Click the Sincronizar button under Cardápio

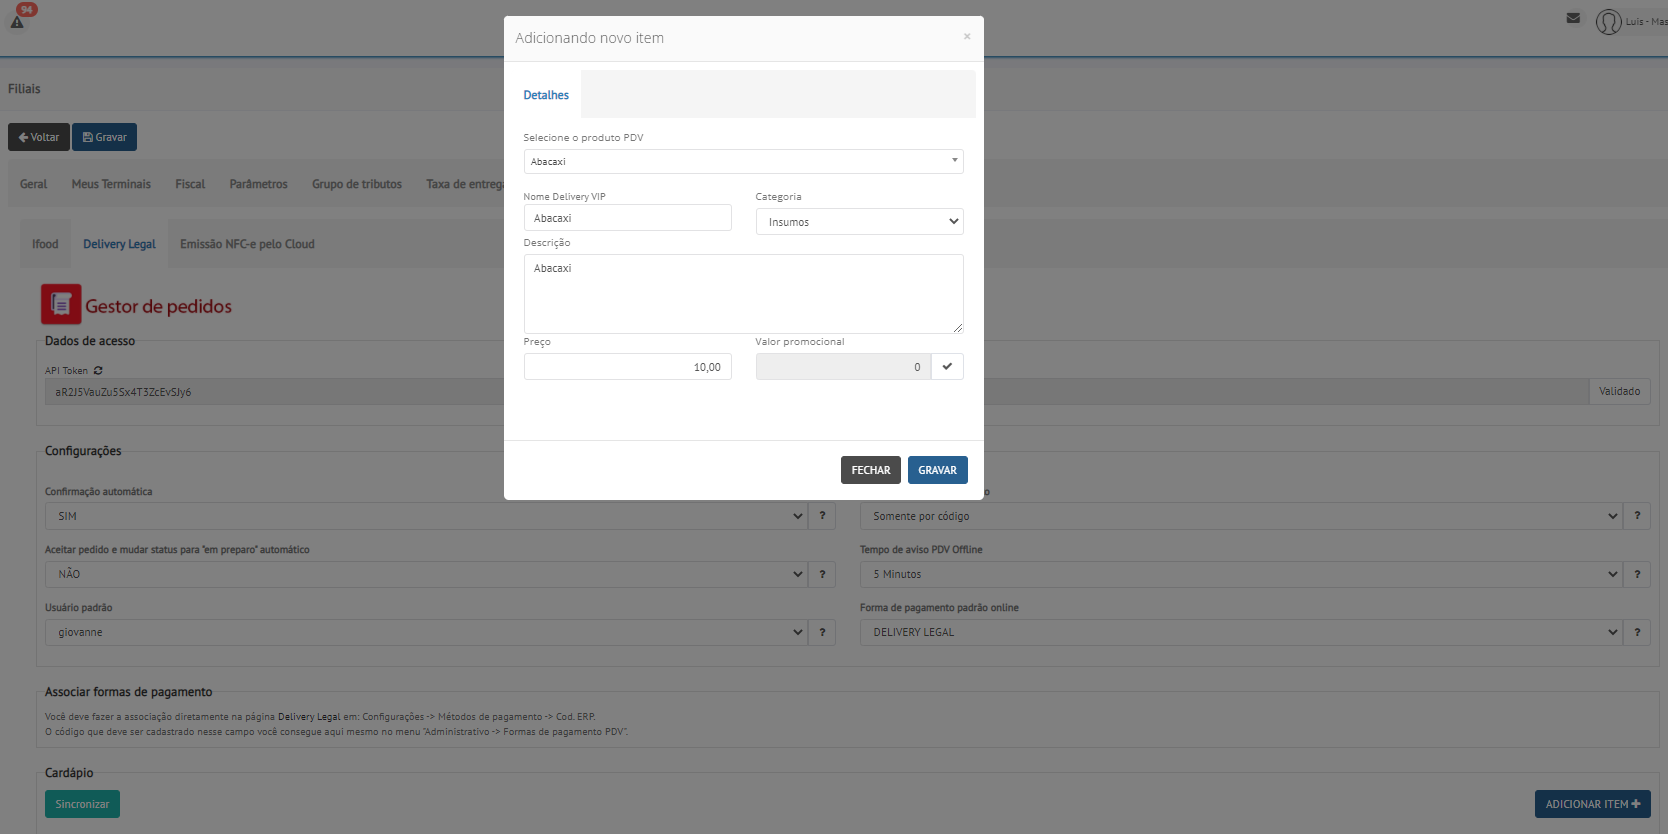(x=82, y=804)
